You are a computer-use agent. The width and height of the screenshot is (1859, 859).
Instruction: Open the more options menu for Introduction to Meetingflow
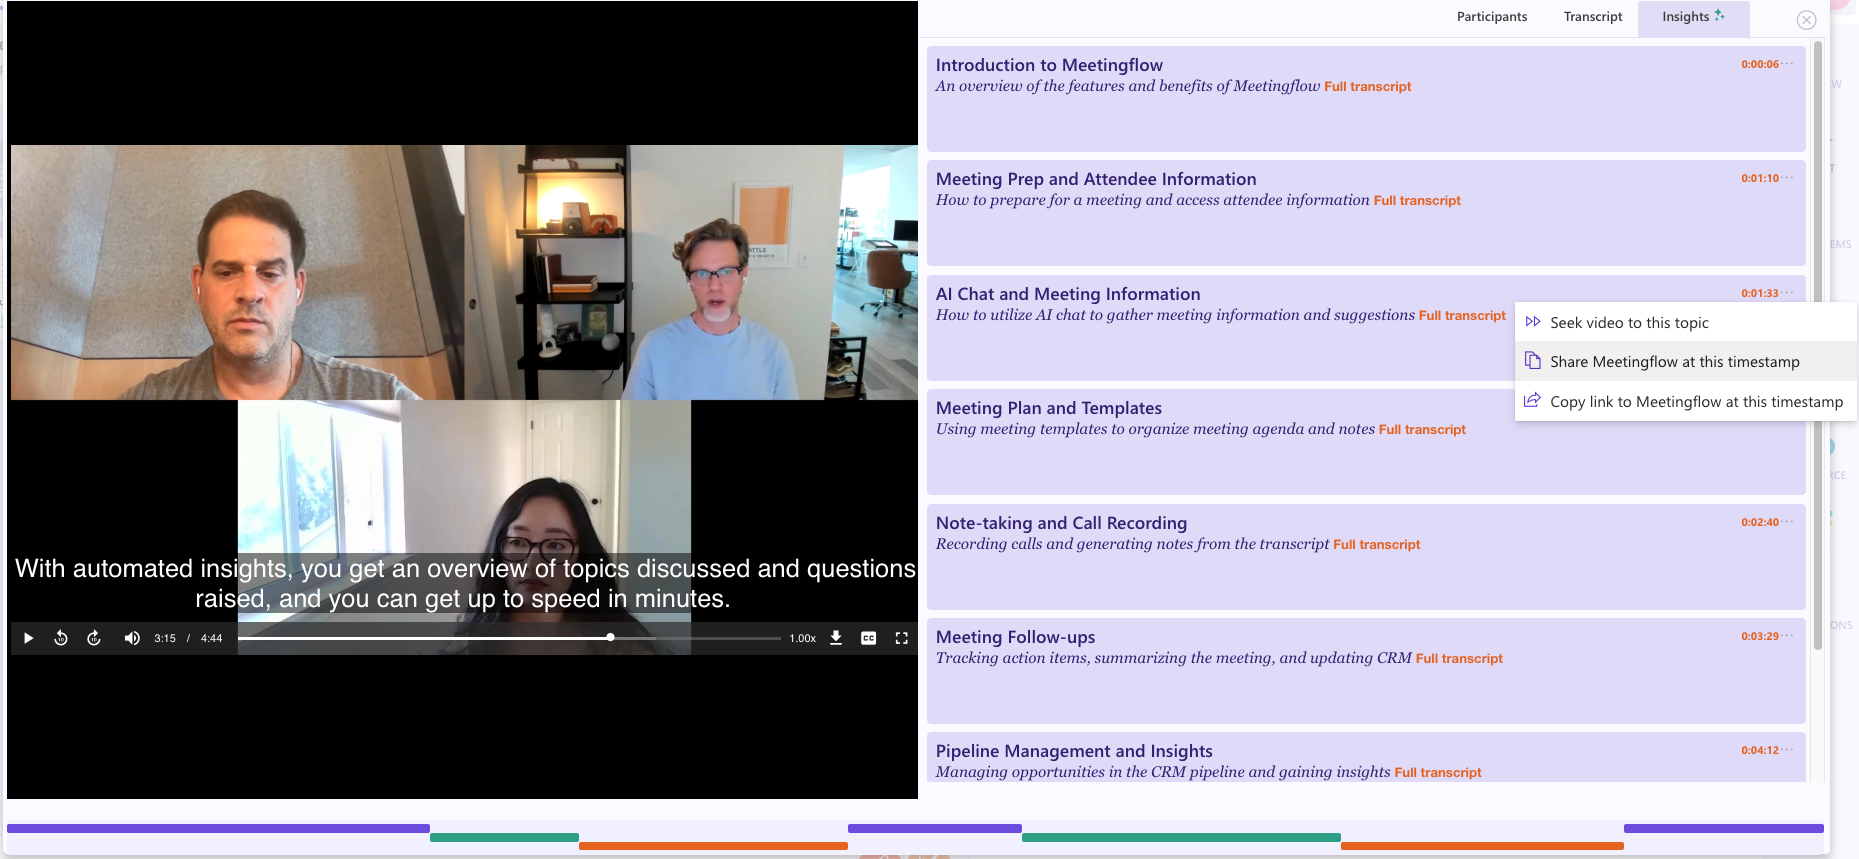tap(1788, 64)
